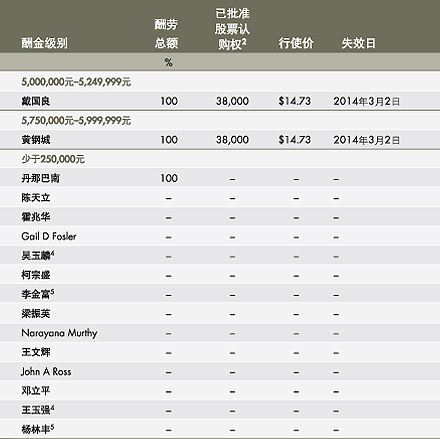Click the Gail D Fosler row
440x439 pixels.
220,236
